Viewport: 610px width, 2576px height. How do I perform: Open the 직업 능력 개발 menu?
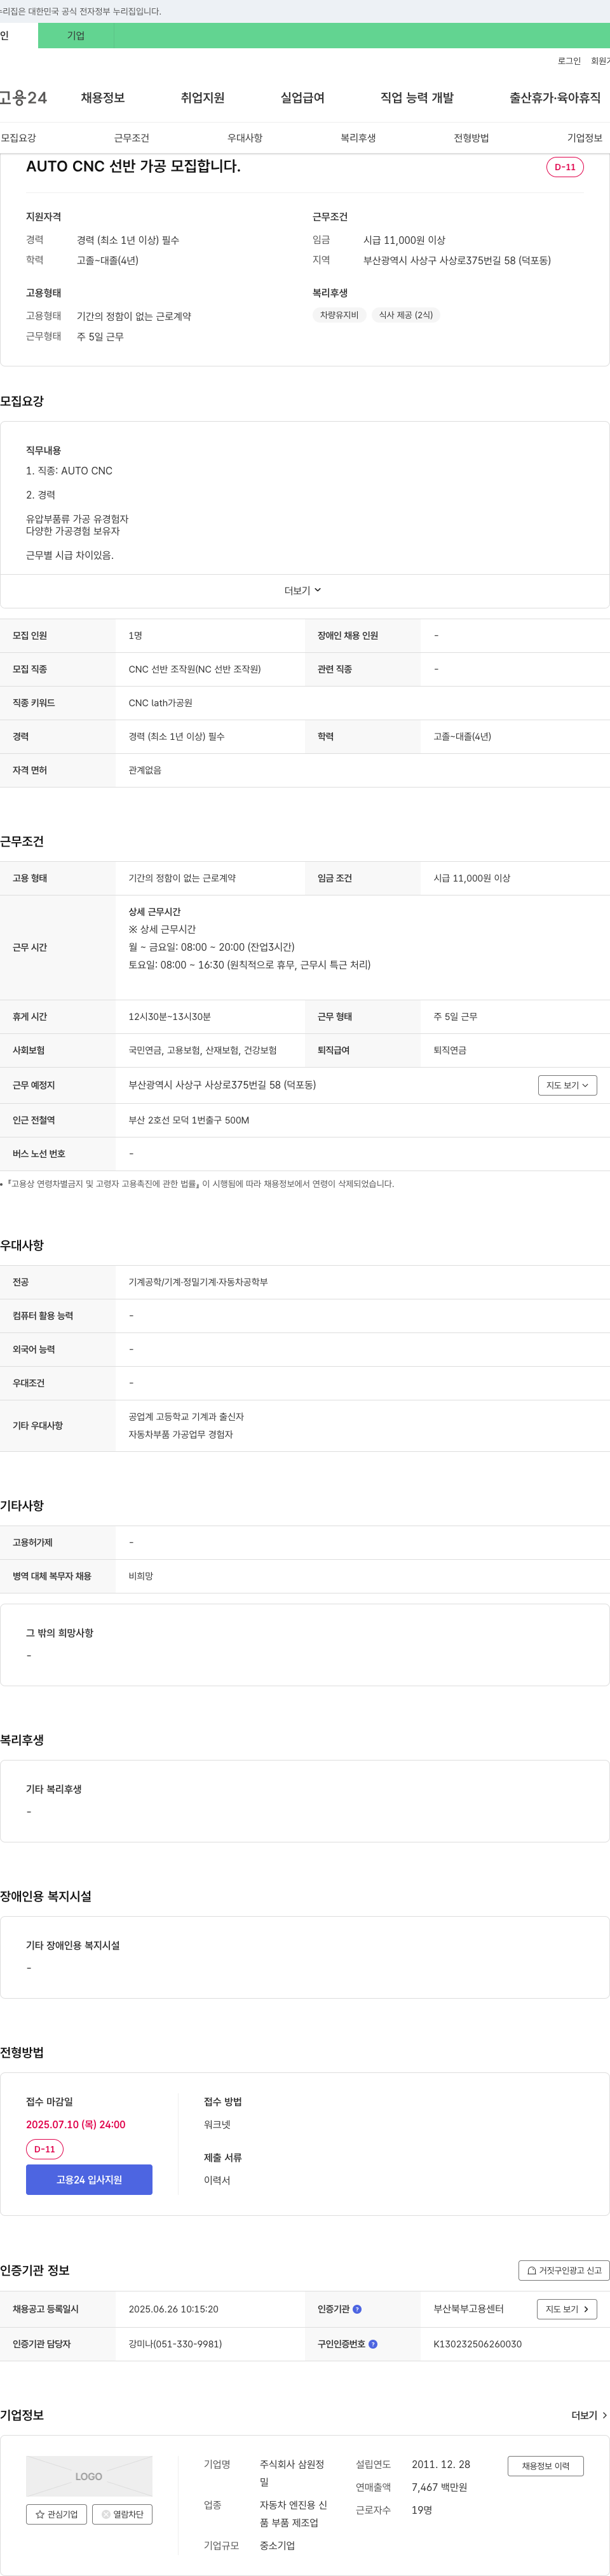point(417,98)
